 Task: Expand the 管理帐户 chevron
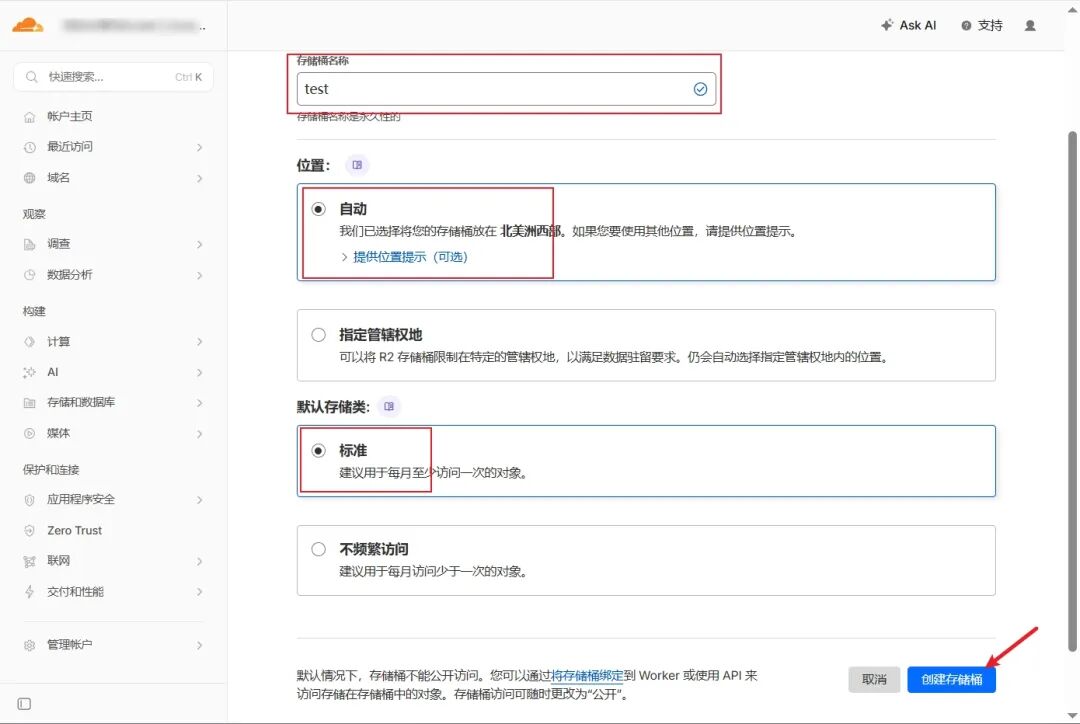[199, 645]
